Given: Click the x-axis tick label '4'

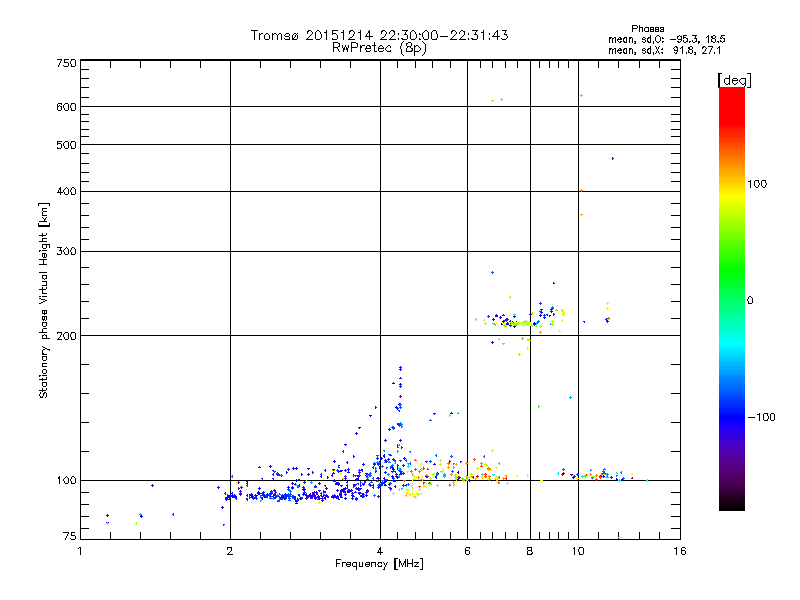Looking at the screenshot, I should coord(380,551).
